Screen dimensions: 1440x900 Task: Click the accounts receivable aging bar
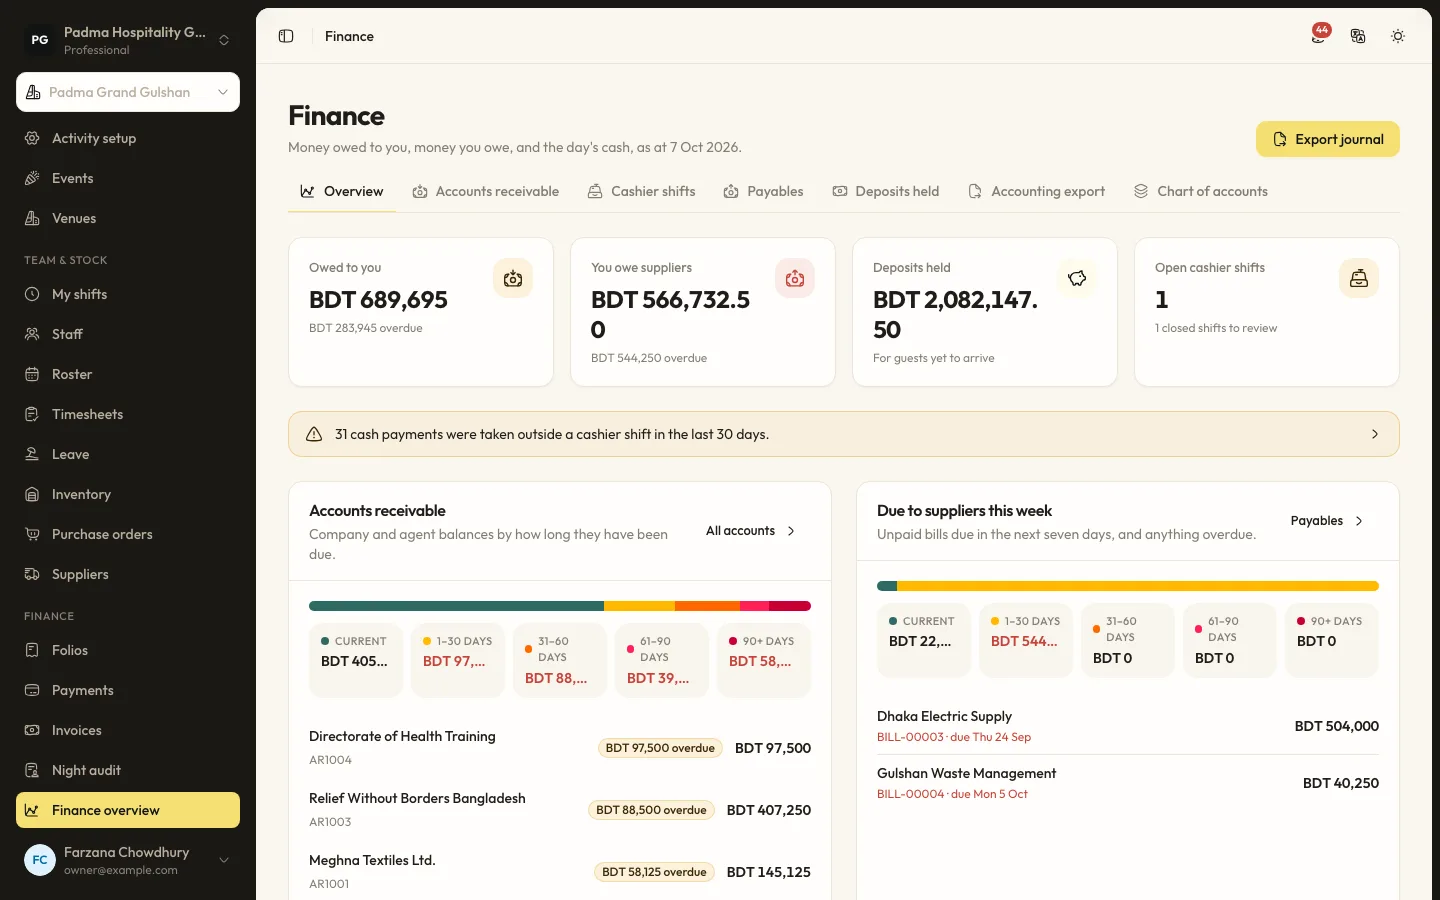coord(560,606)
